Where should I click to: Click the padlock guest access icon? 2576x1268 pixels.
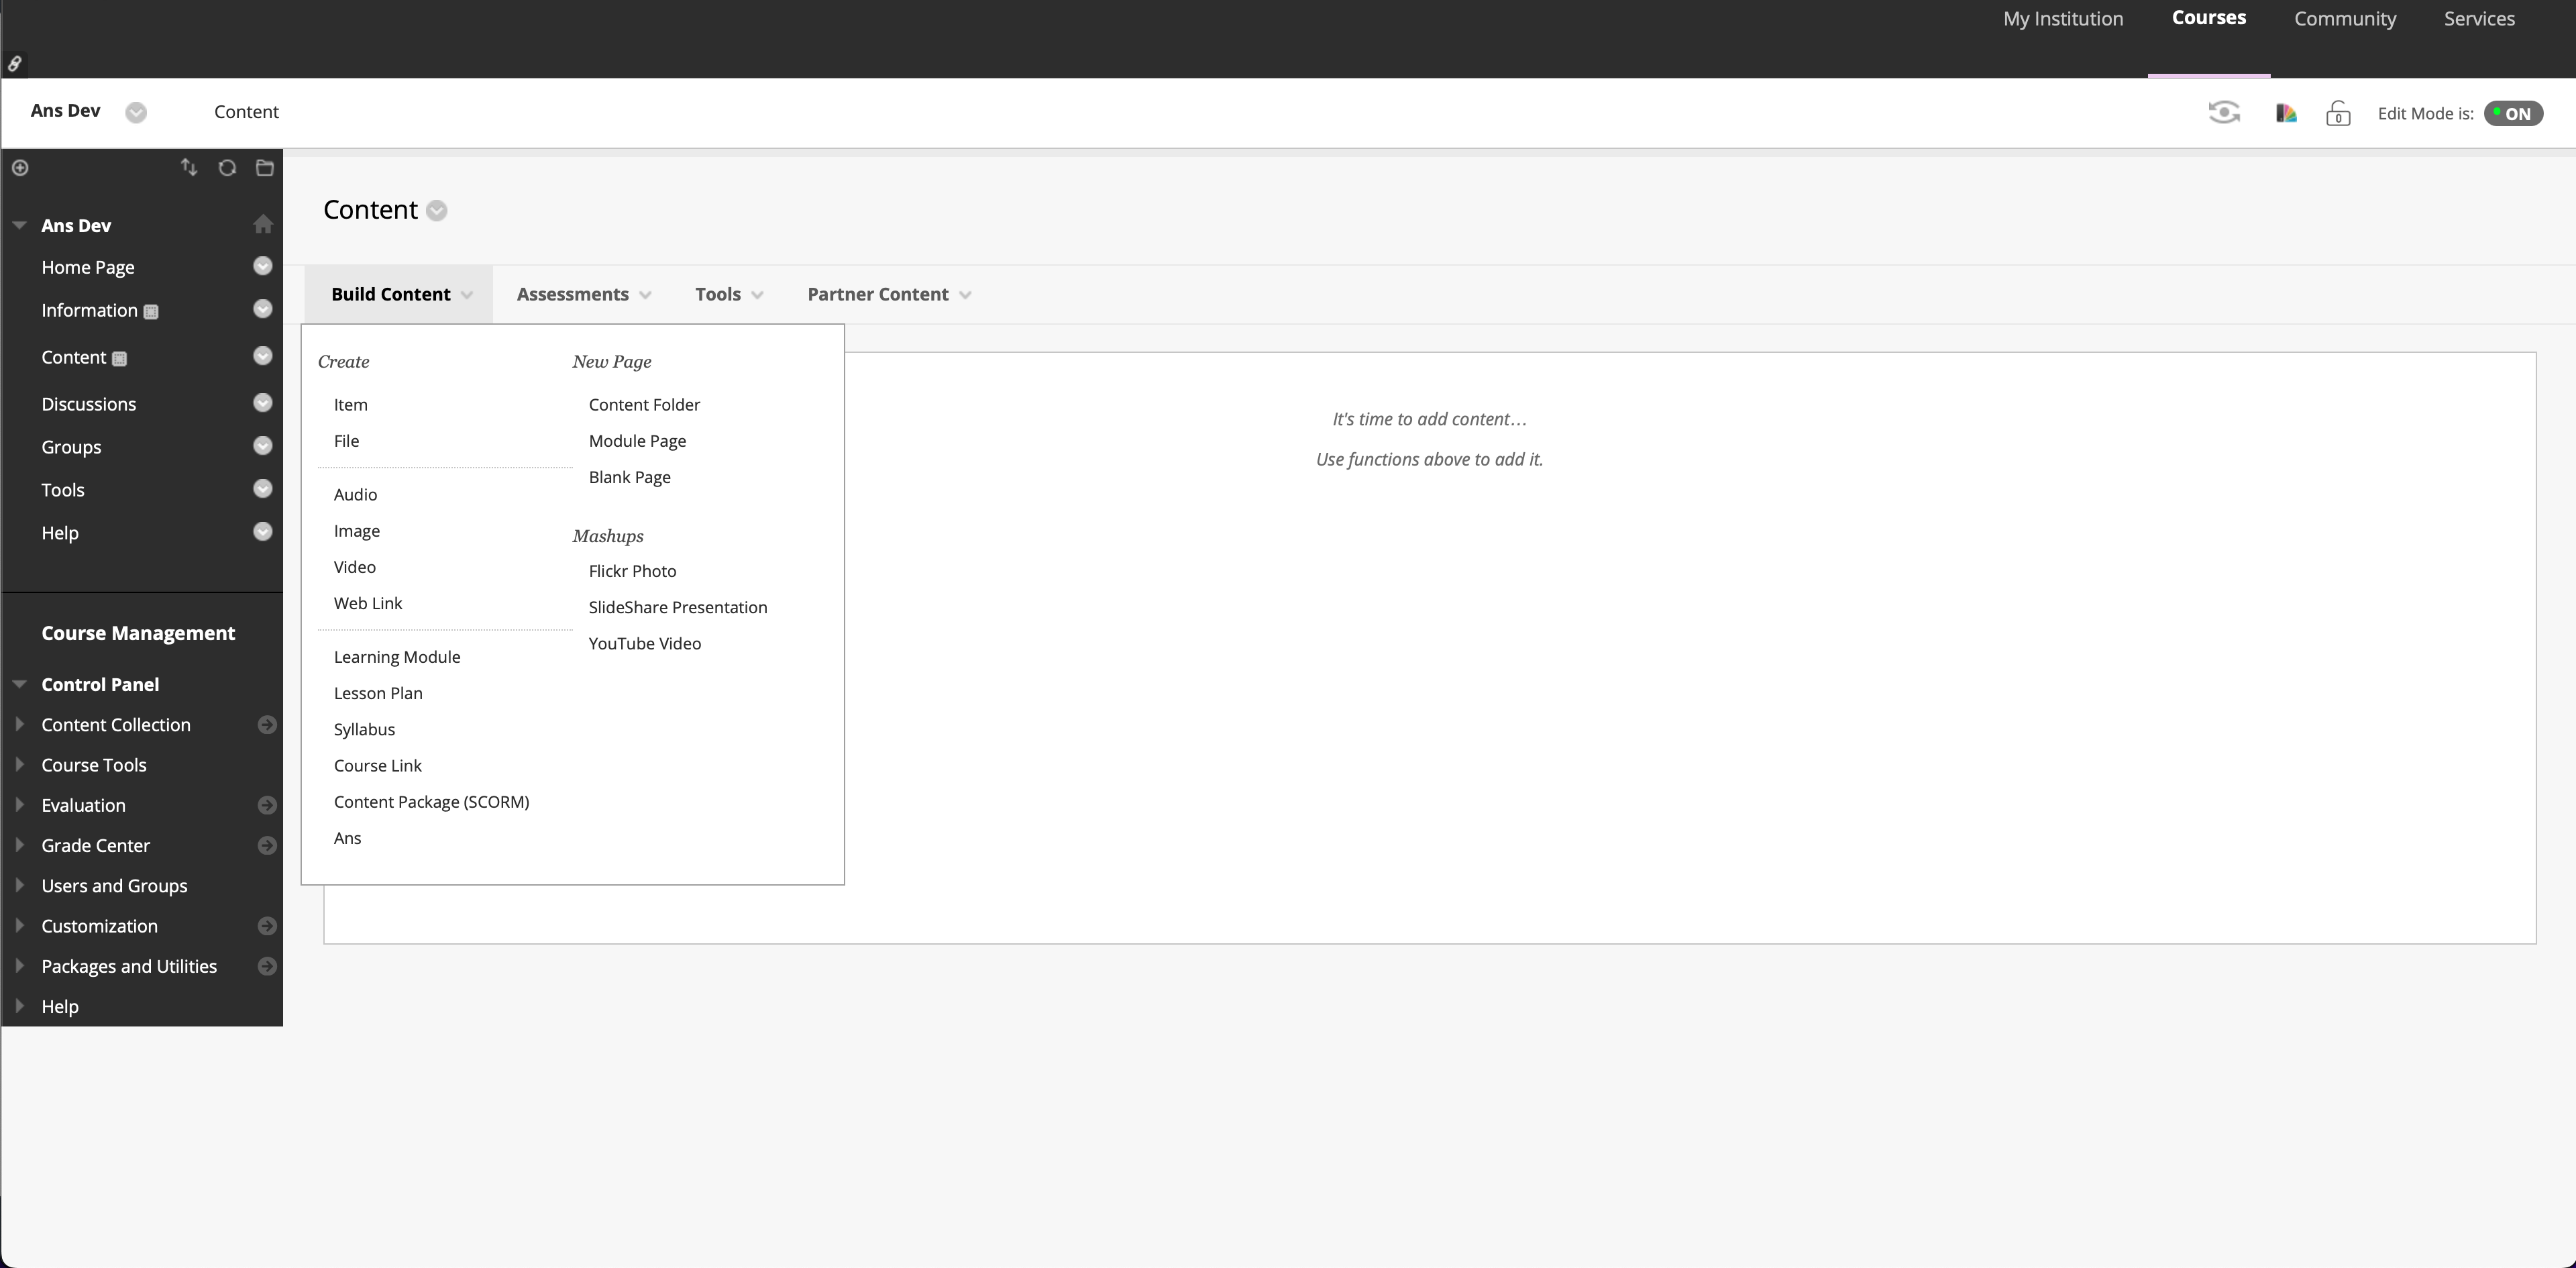[2338, 113]
